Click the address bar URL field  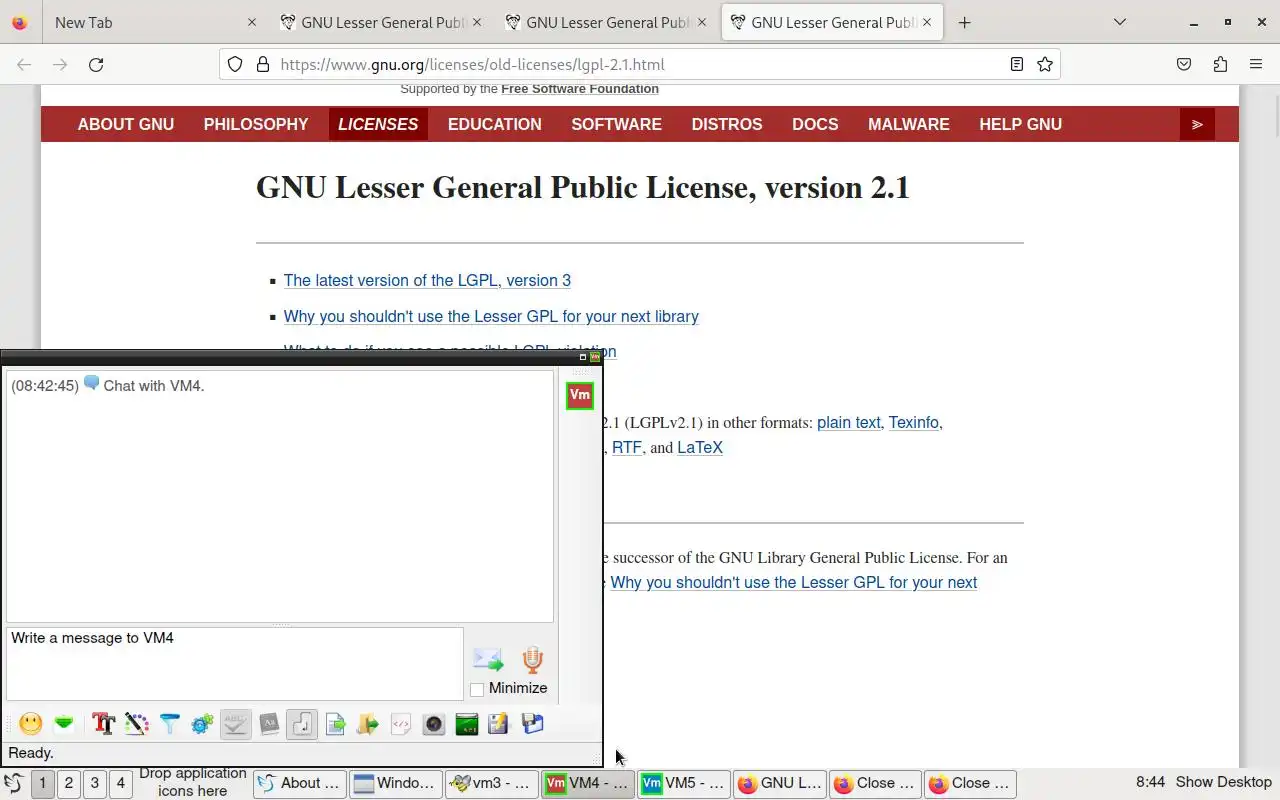pyautogui.click(x=640, y=64)
